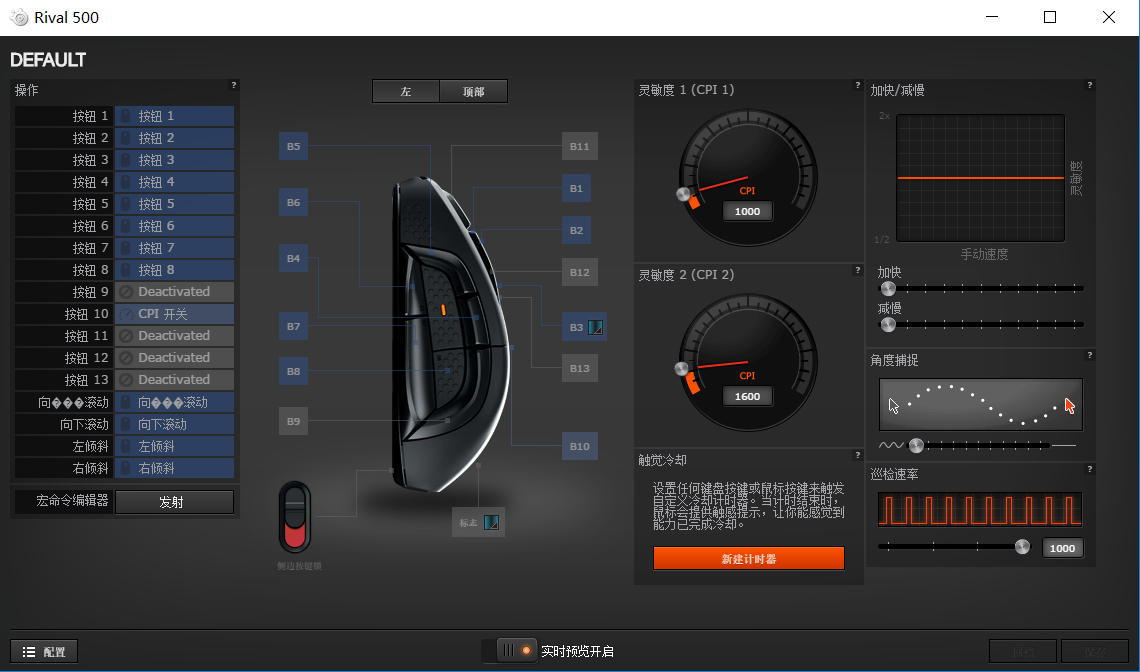This screenshot has height=672, width=1140.
Task: Edit the CPI 1 value field 1000
Action: [x=747, y=211]
